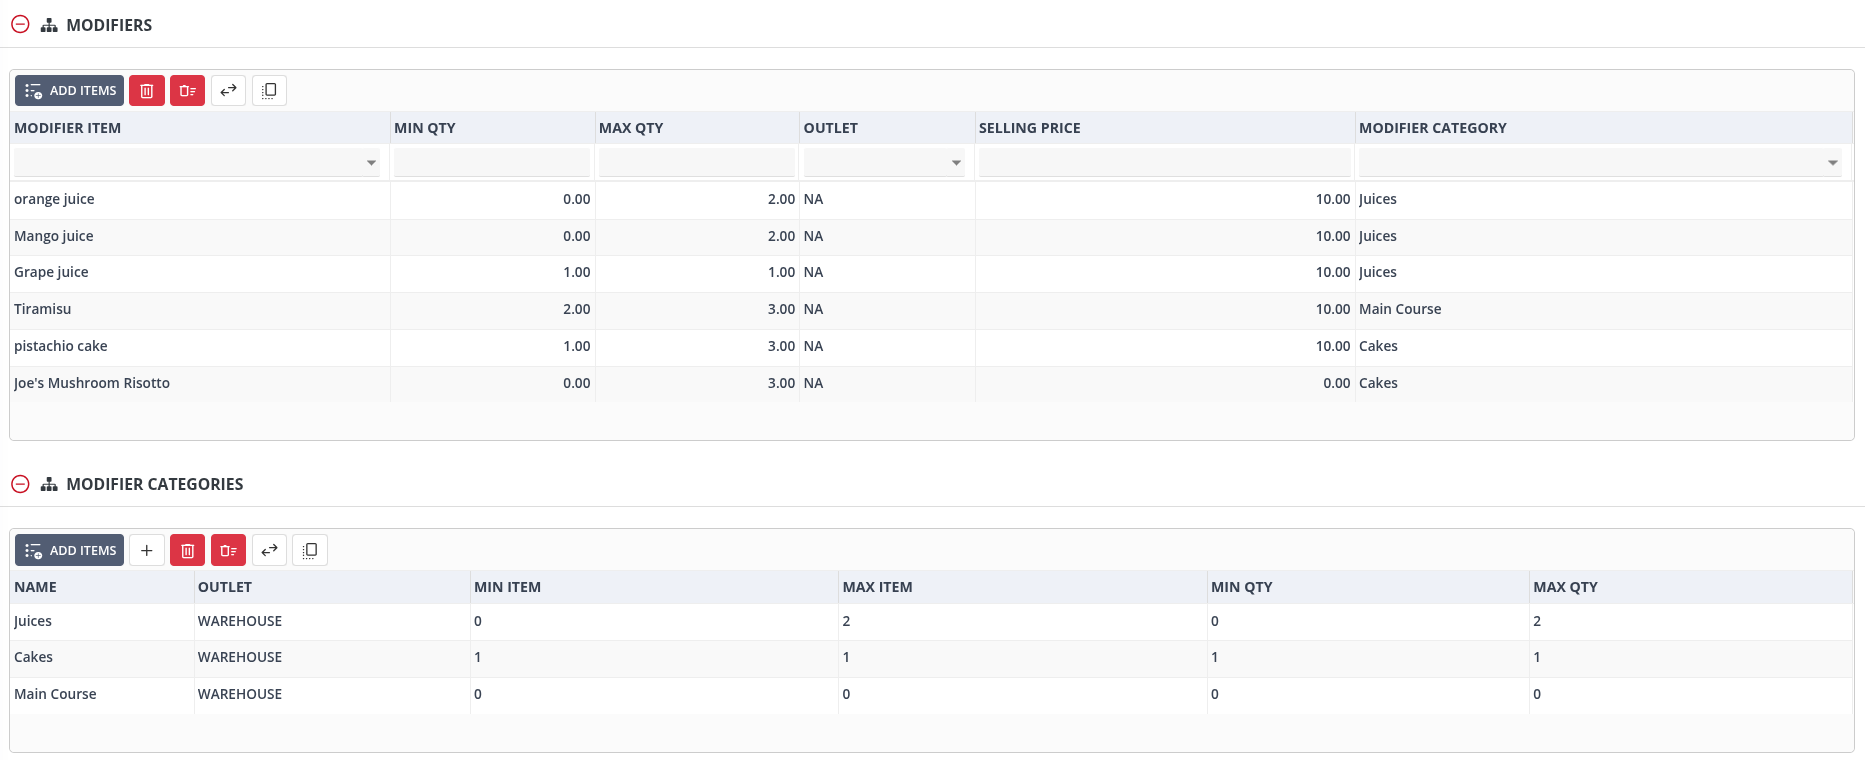Click delete-all list icon in Modifier Categories toolbar
1865x760 pixels.
tap(228, 550)
